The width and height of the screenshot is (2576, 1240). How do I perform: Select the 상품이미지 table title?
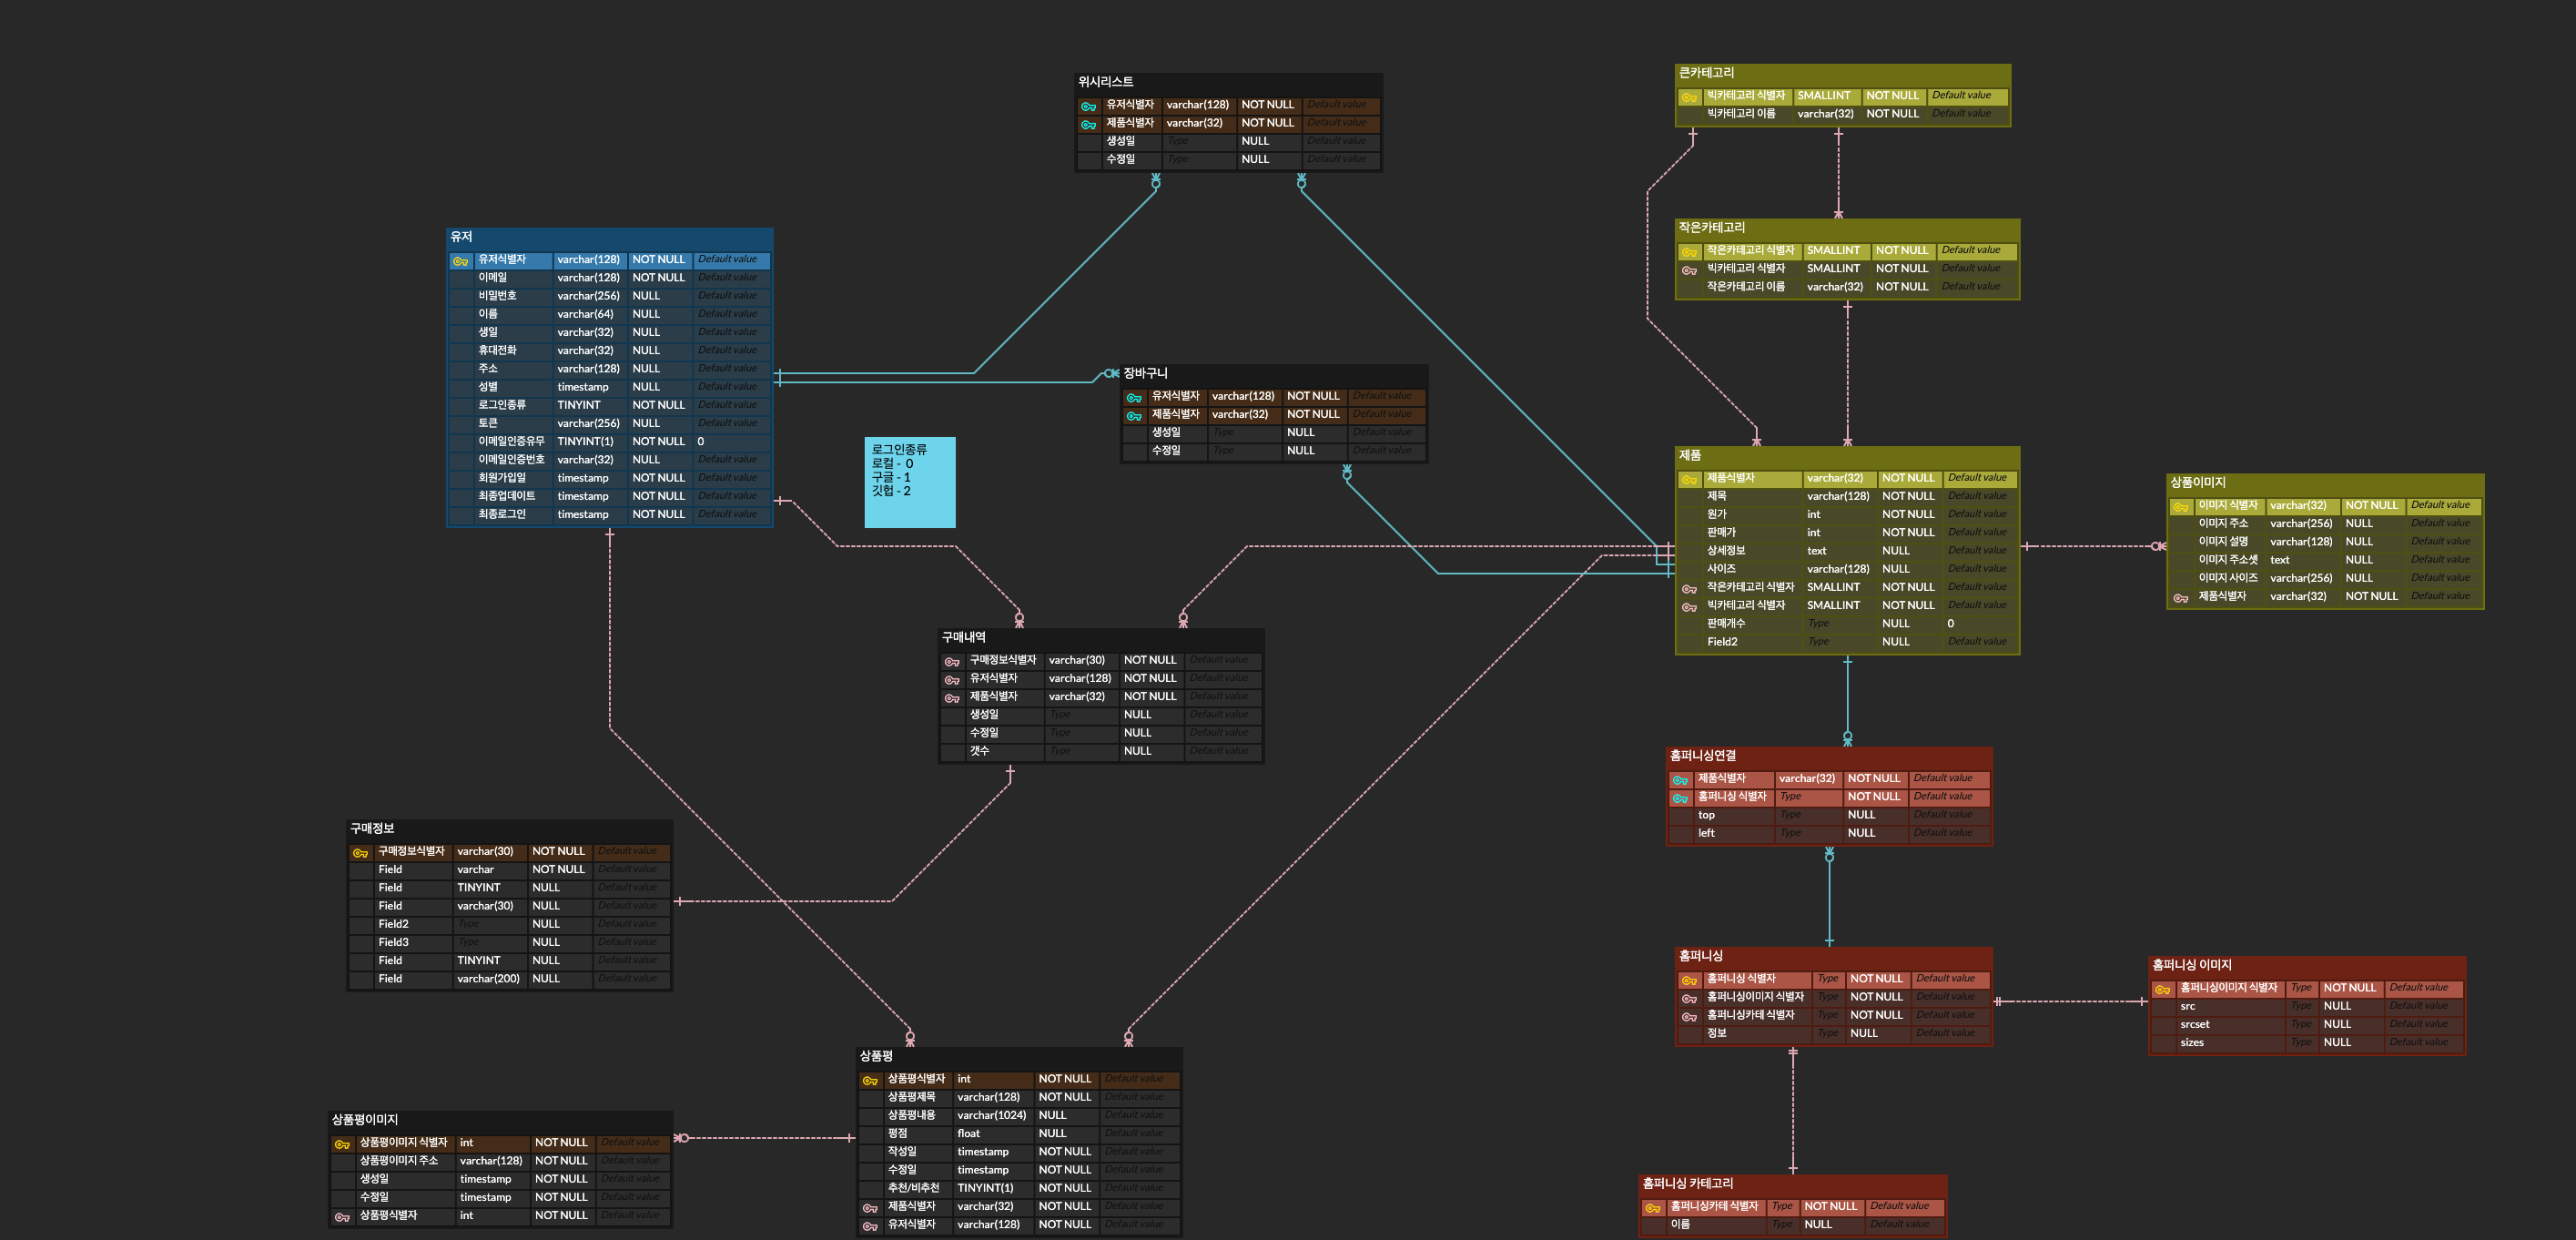click(x=2198, y=482)
